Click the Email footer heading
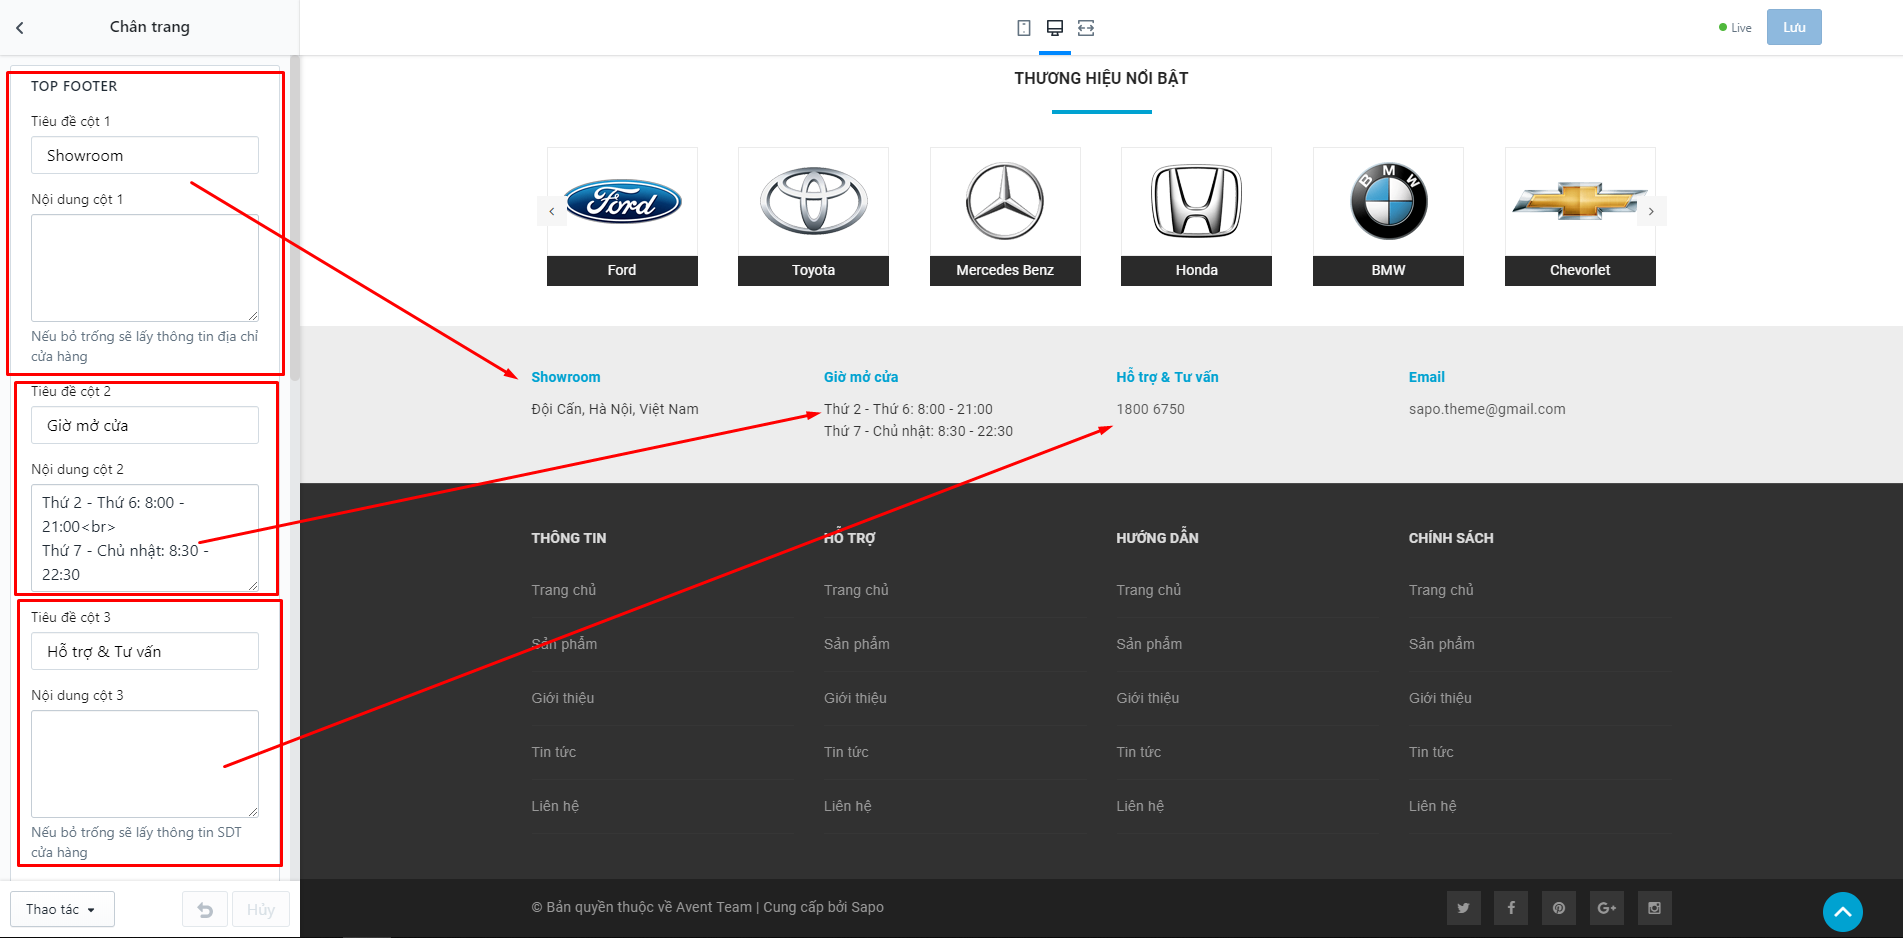Viewport: 1903px width, 938px height. pos(1427,377)
